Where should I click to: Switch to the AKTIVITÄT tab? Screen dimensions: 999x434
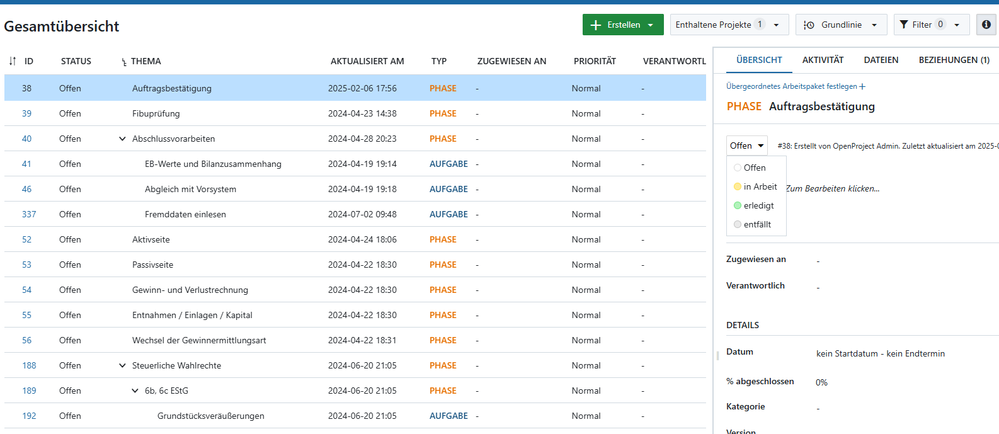tap(823, 60)
